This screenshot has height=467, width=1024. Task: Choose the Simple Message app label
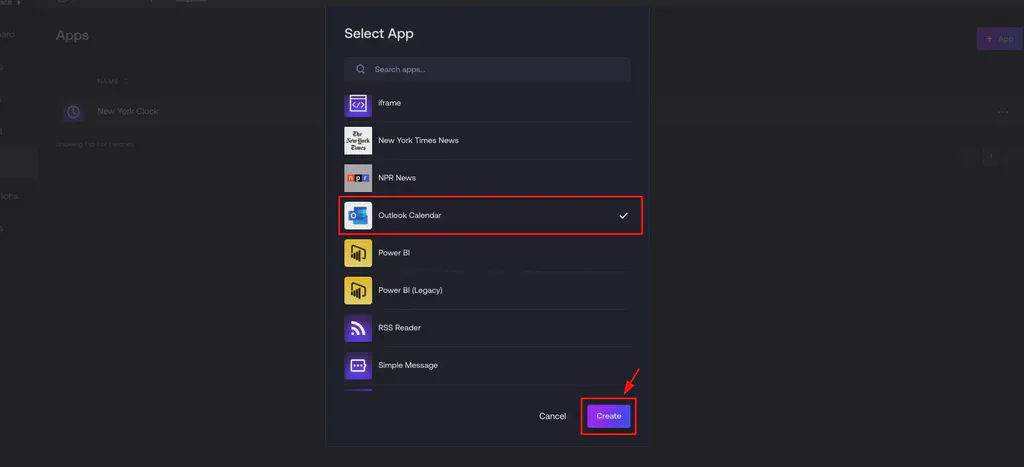tap(407, 365)
